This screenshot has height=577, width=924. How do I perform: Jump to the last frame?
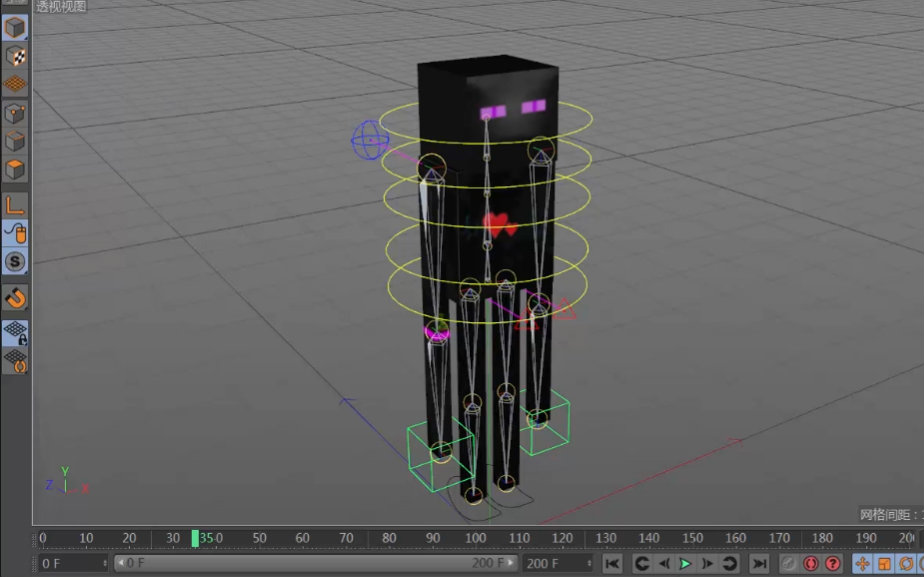(758, 564)
